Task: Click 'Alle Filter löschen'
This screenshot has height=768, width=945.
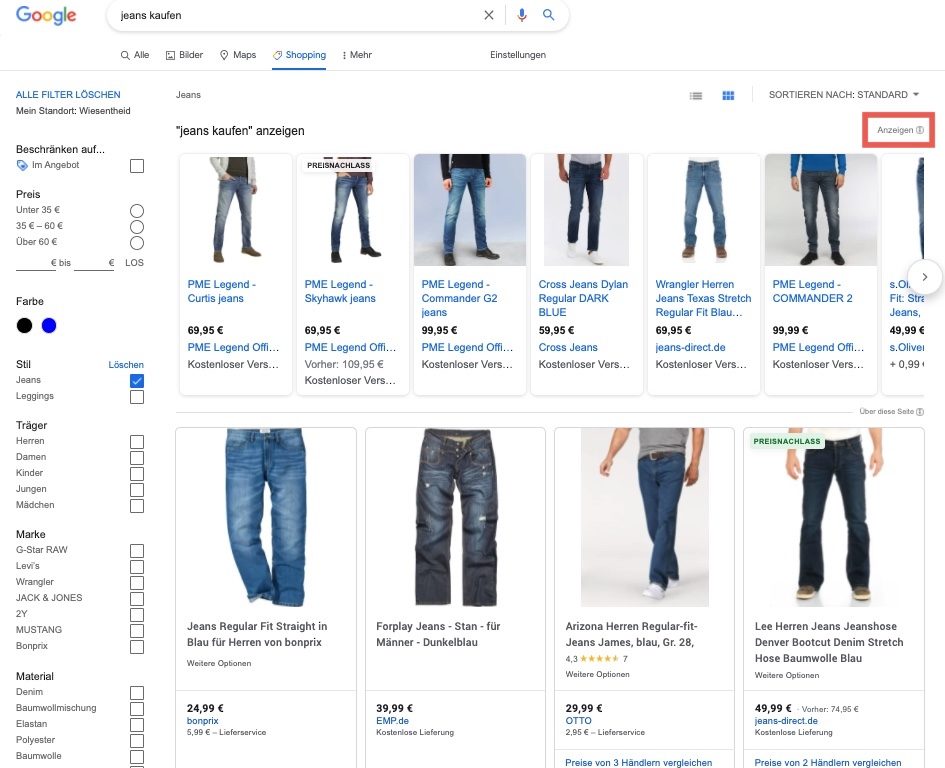Action: 68,95
